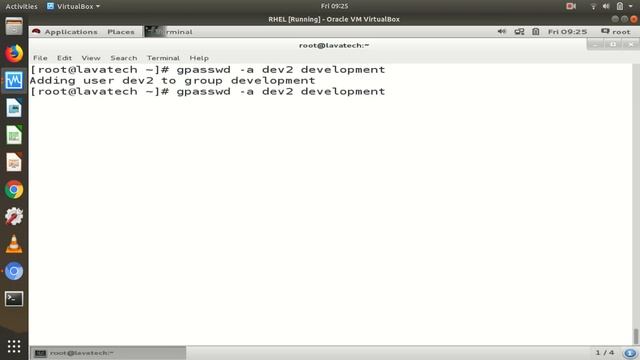This screenshot has width=640, height=360.
Task: Click Activities in the top bar
Action: [x=21, y=6]
